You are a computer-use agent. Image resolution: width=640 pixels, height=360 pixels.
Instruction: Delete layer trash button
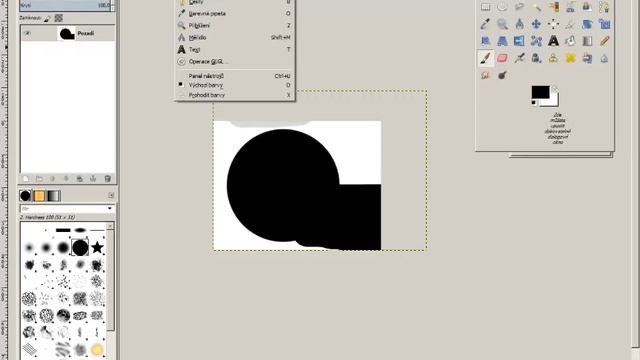click(108, 179)
